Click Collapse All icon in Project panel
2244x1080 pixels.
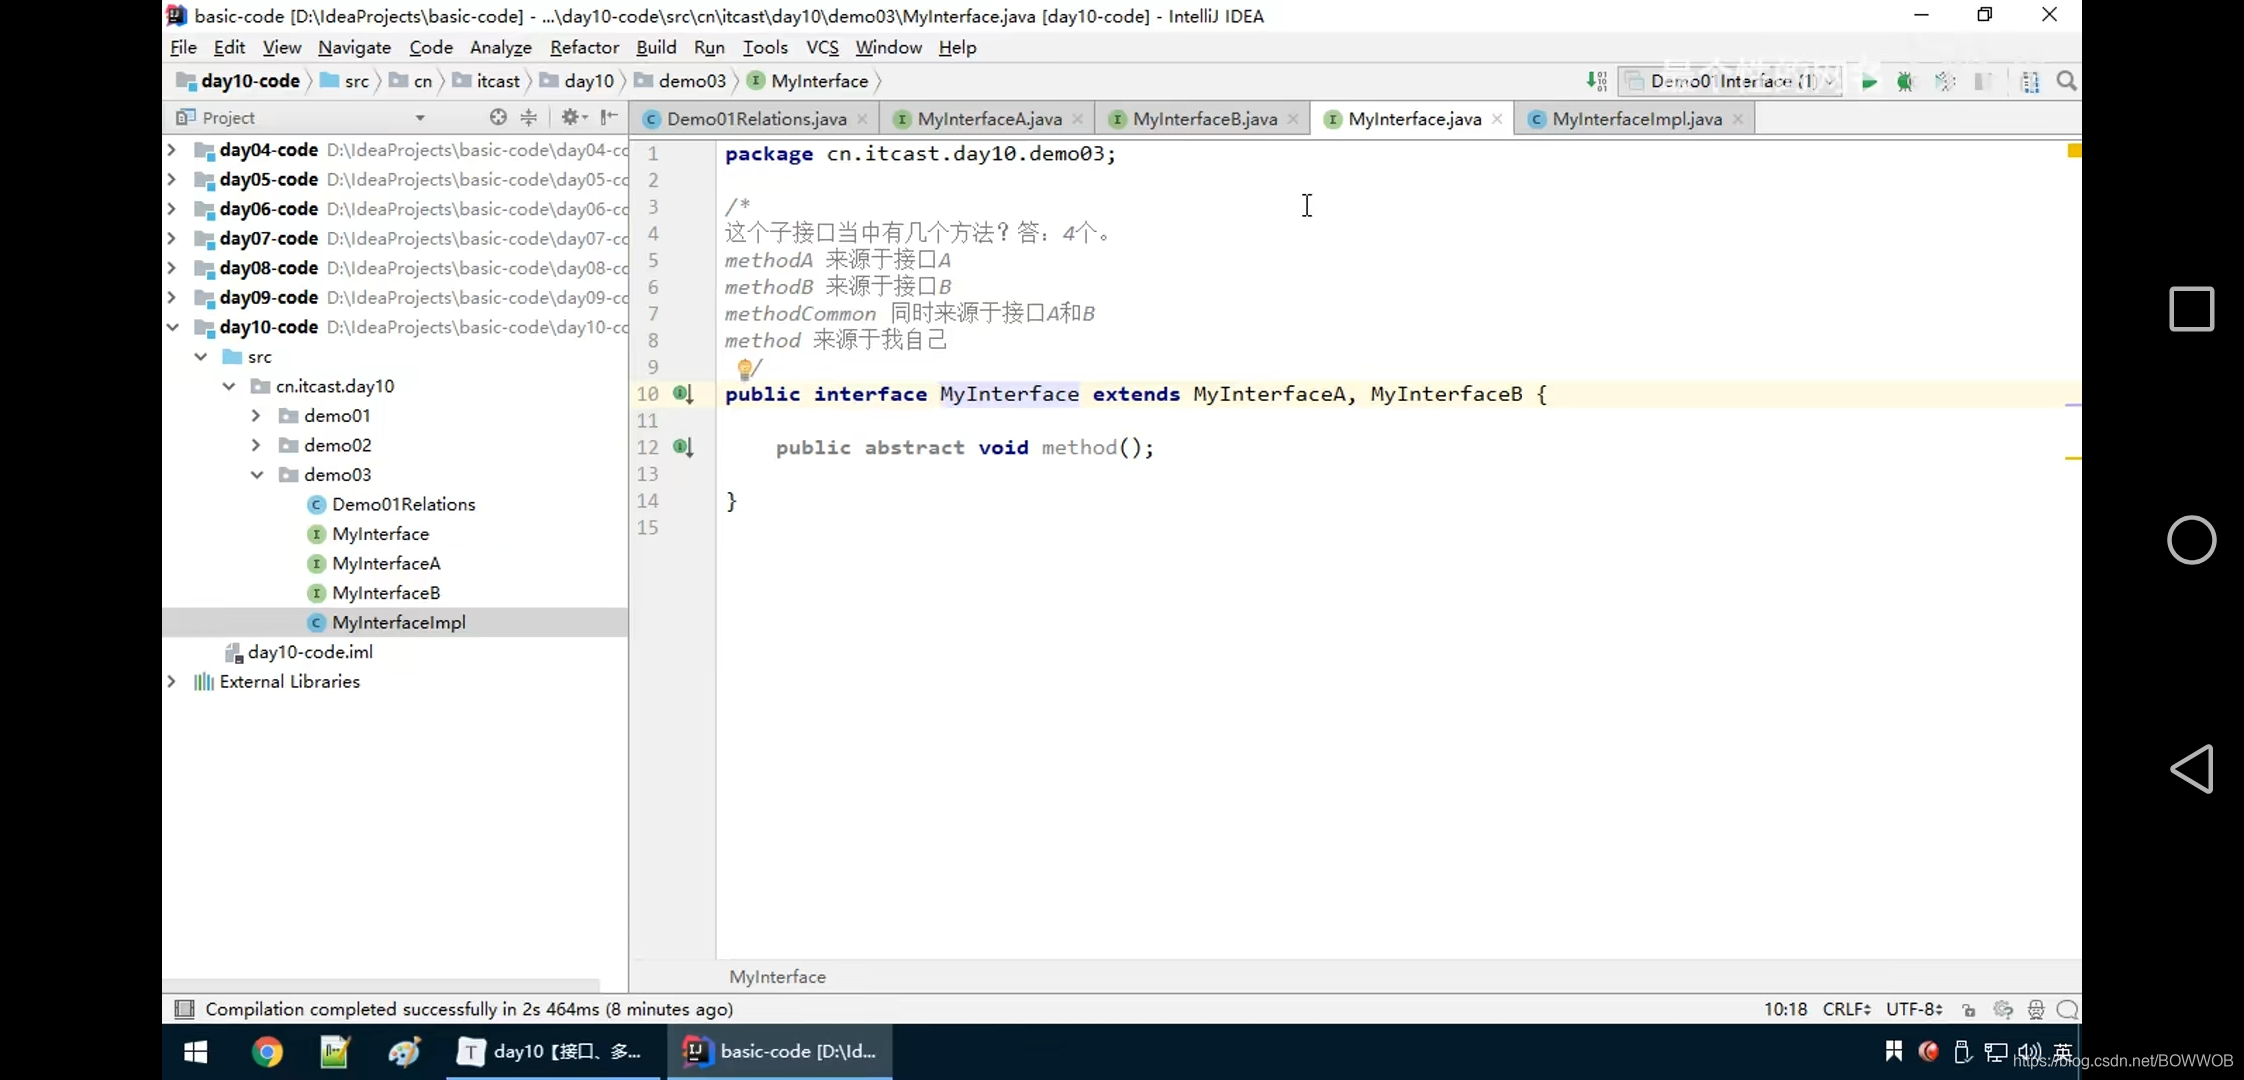(529, 117)
